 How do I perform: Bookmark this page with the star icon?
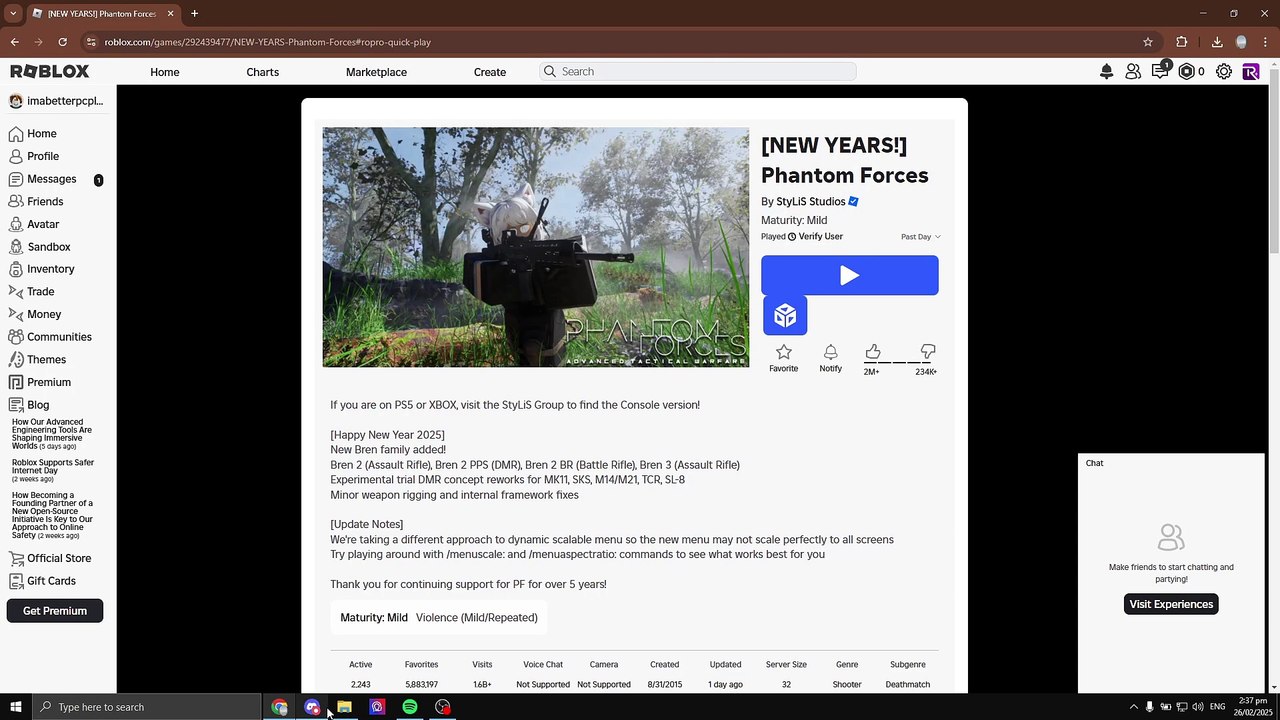click(x=1148, y=42)
